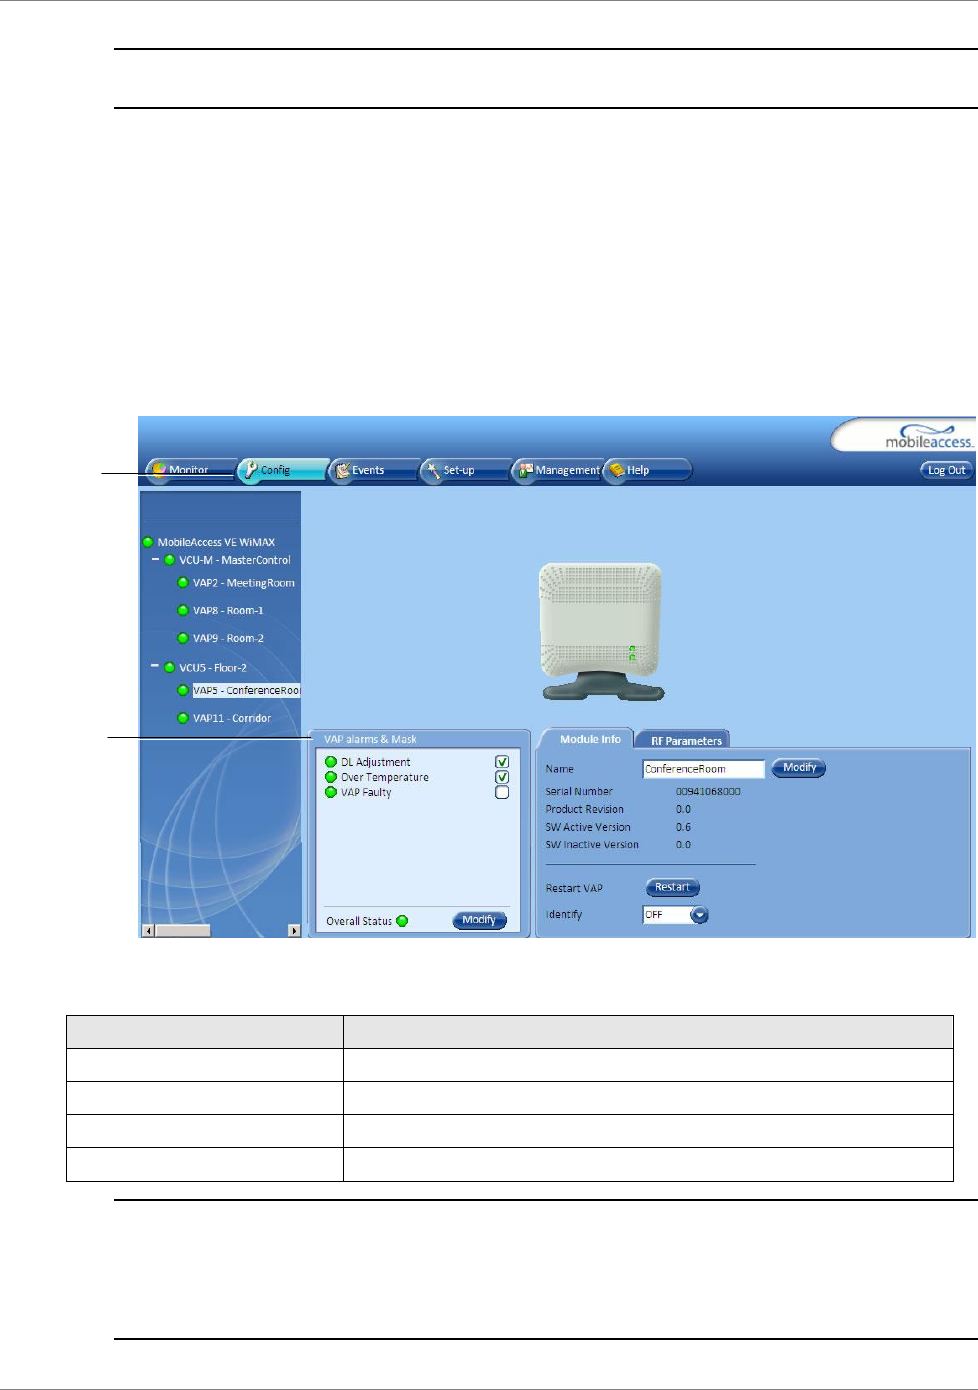Click Over Temperature alarm indicator
The height and width of the screenshot is (1390, 978).
331,777
